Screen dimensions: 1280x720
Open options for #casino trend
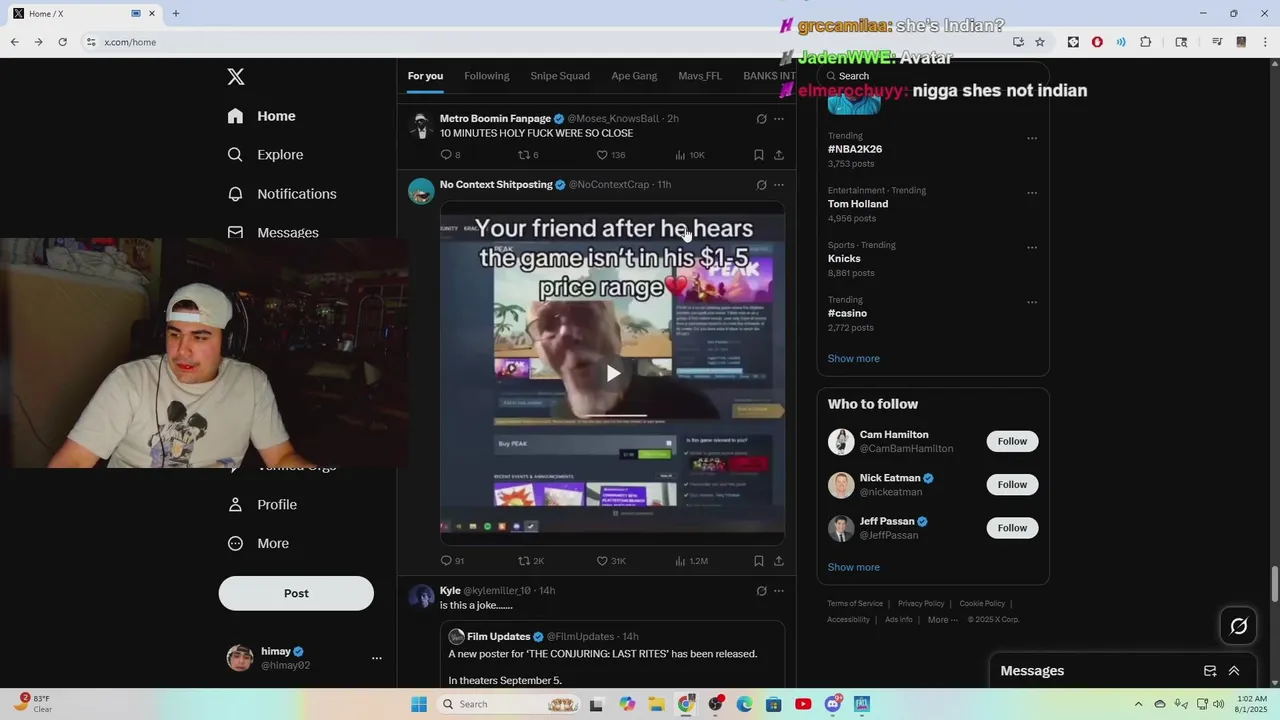coord(1032,302)
